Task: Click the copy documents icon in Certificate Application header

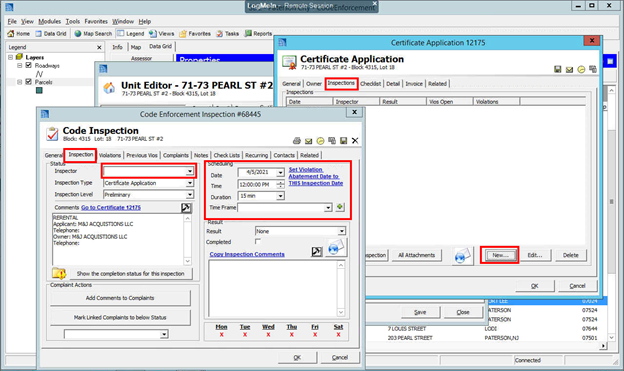Action: 593,69
